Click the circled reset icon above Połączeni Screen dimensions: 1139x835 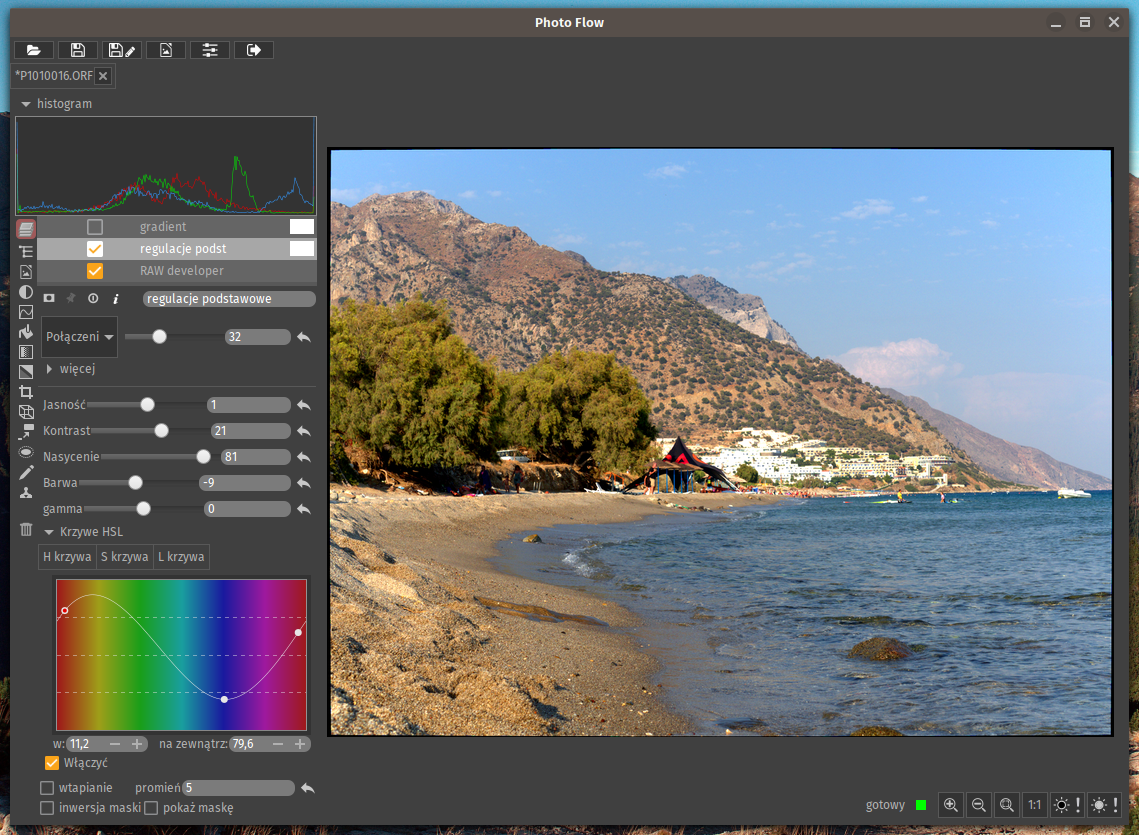[93, 298]
